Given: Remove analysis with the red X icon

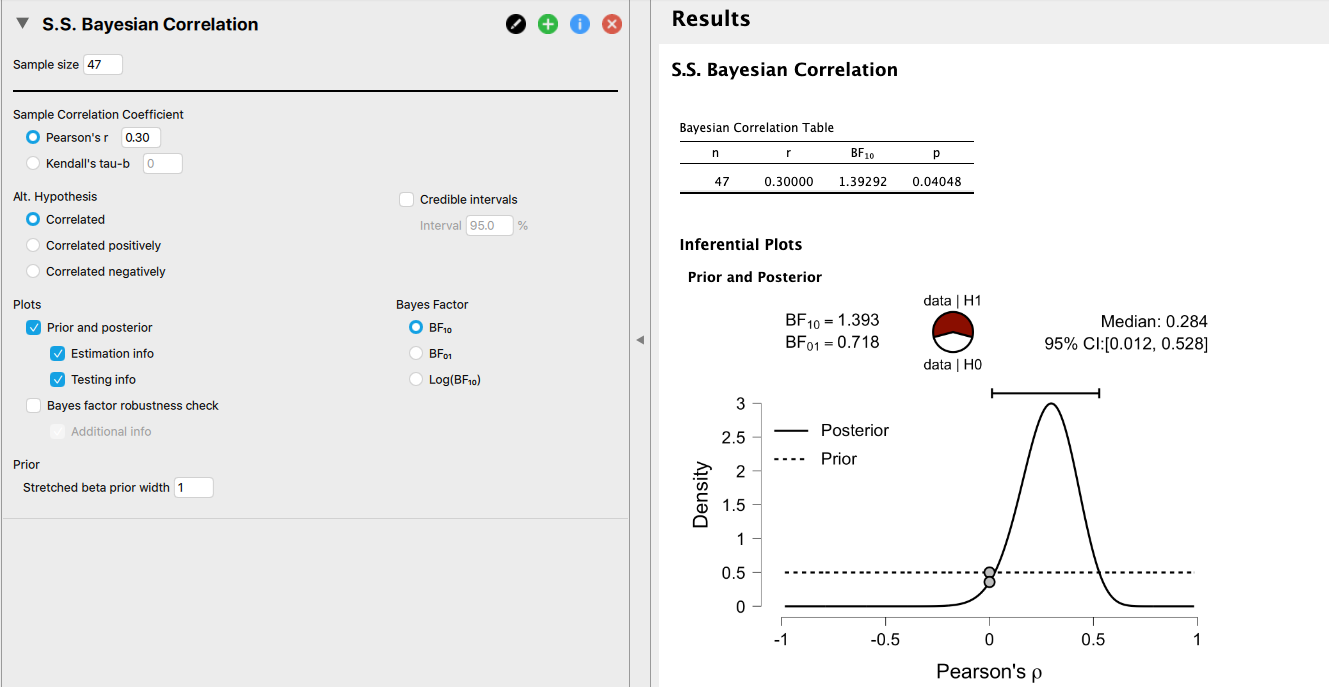Looking at the screenshot, I should 612,24.
